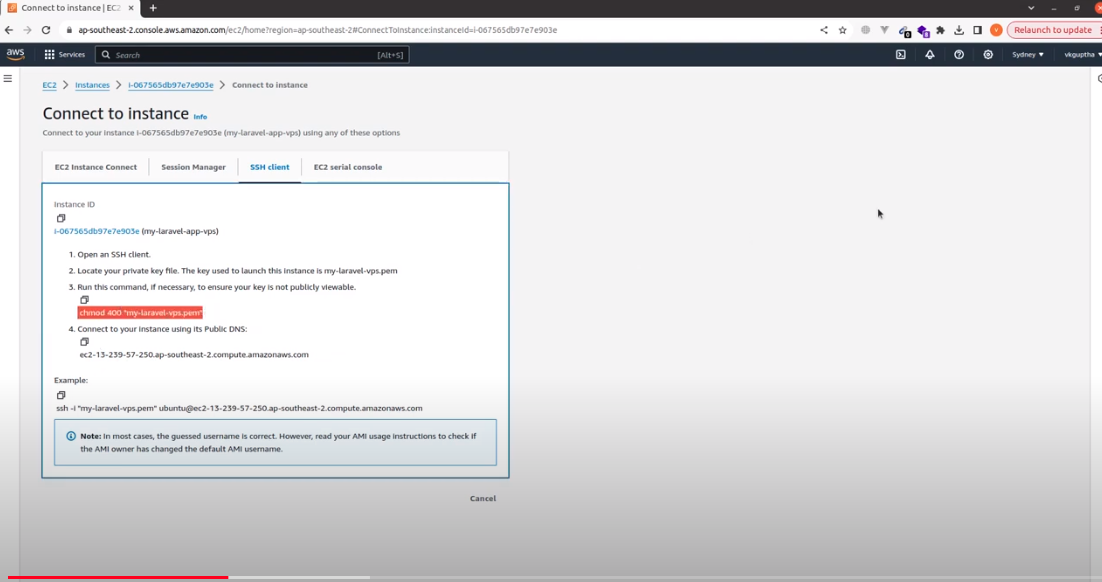The height and width of the screenshot is (582, 1102).
Task: Click the Info link beside the heading
Action: (200, 117)
